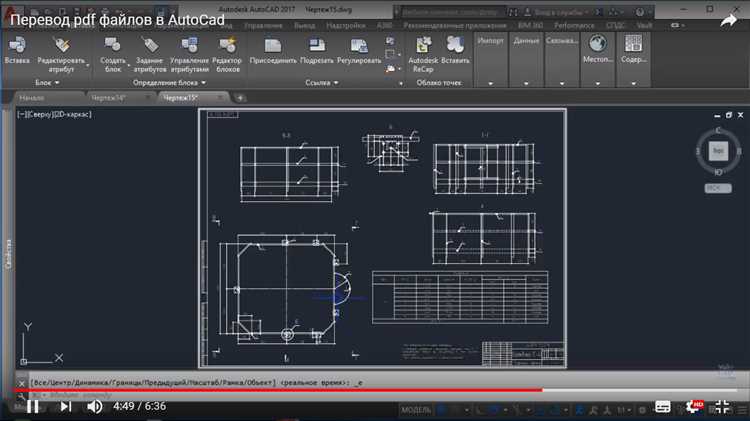750x421 pixels.
Task: Click the frames icon in Ссылка panel
Action: pos(391,54)
